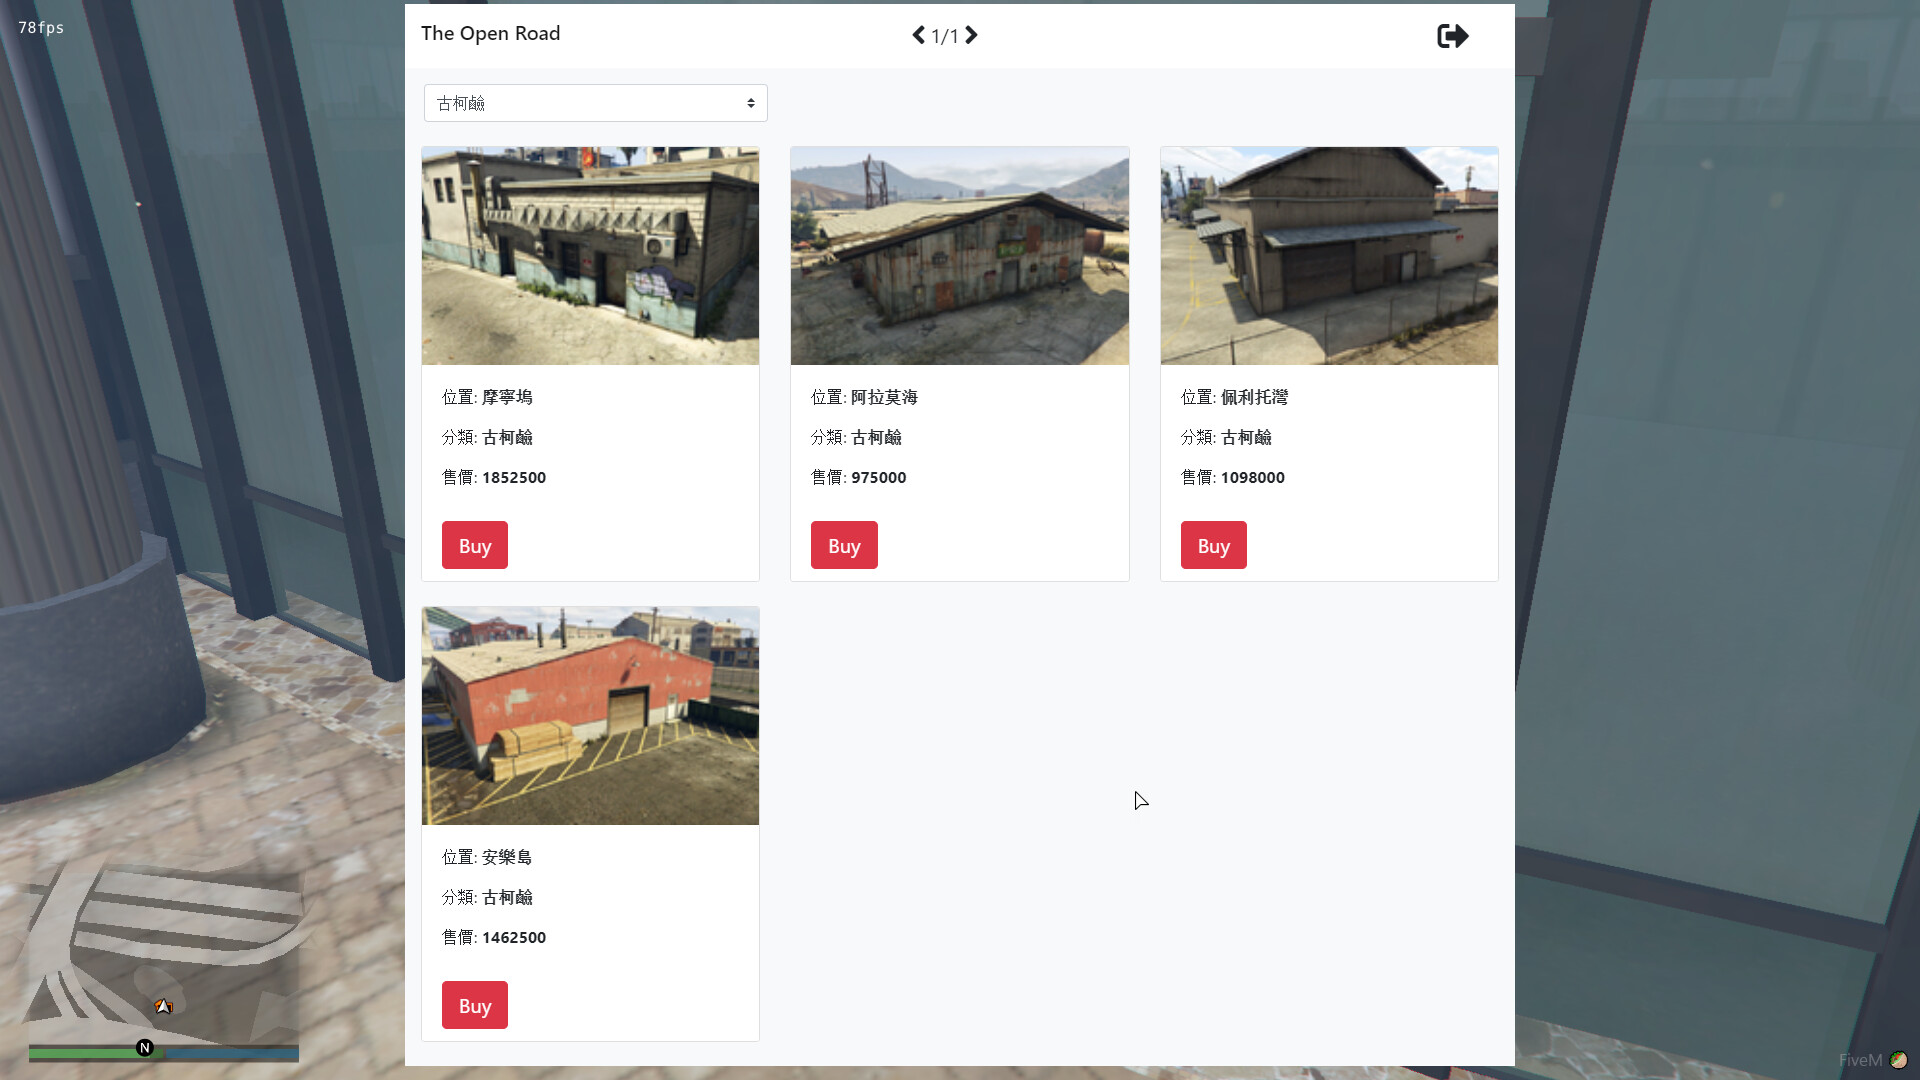
Task: Buy the 安樂島 property for 1462500
Action: tap(475, 1005)
